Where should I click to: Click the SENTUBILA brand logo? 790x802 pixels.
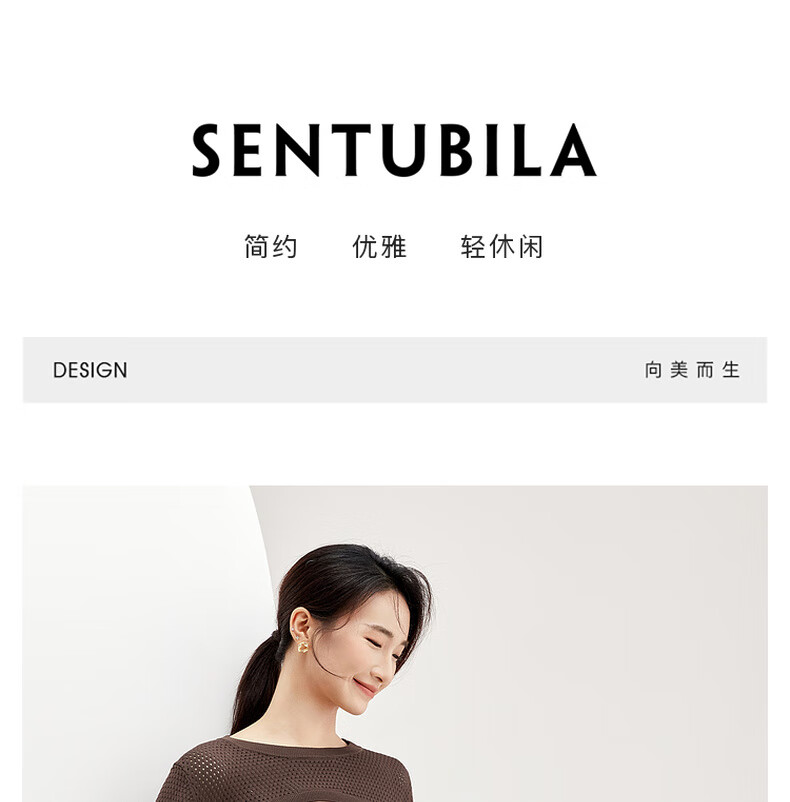[x=394, y=150]
